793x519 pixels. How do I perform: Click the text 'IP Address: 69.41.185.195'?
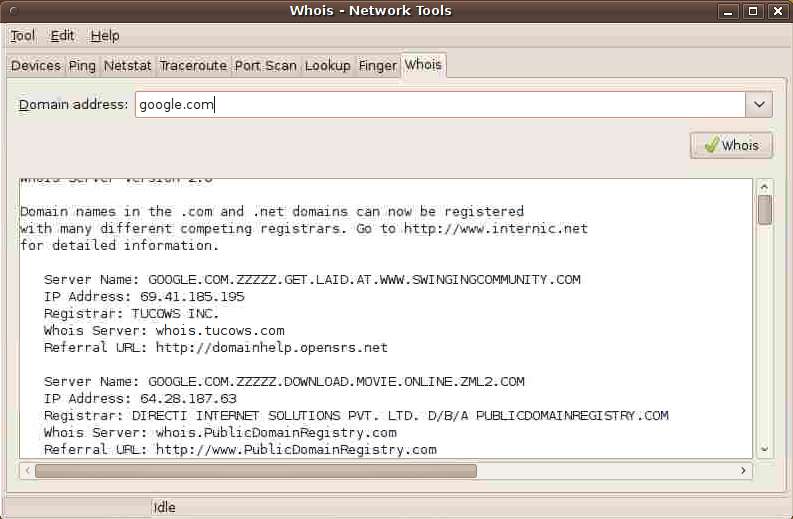pos(144,296)
